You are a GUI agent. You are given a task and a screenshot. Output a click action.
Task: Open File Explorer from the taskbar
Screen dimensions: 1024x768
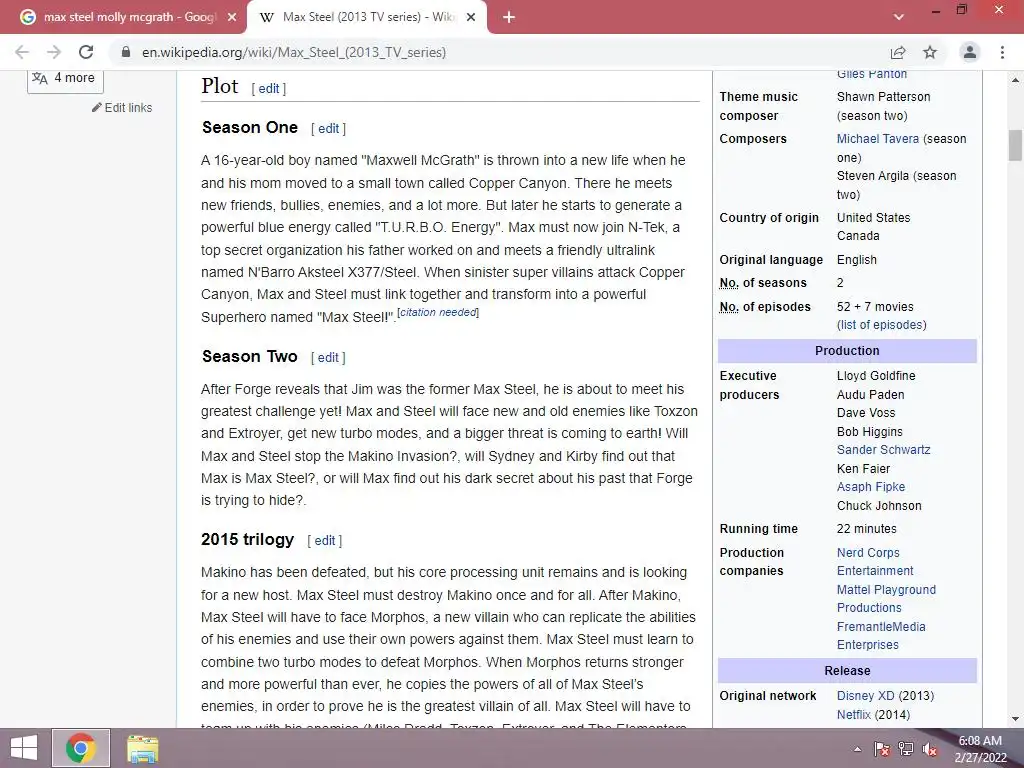pyautogui.click(x=142, y=748)
